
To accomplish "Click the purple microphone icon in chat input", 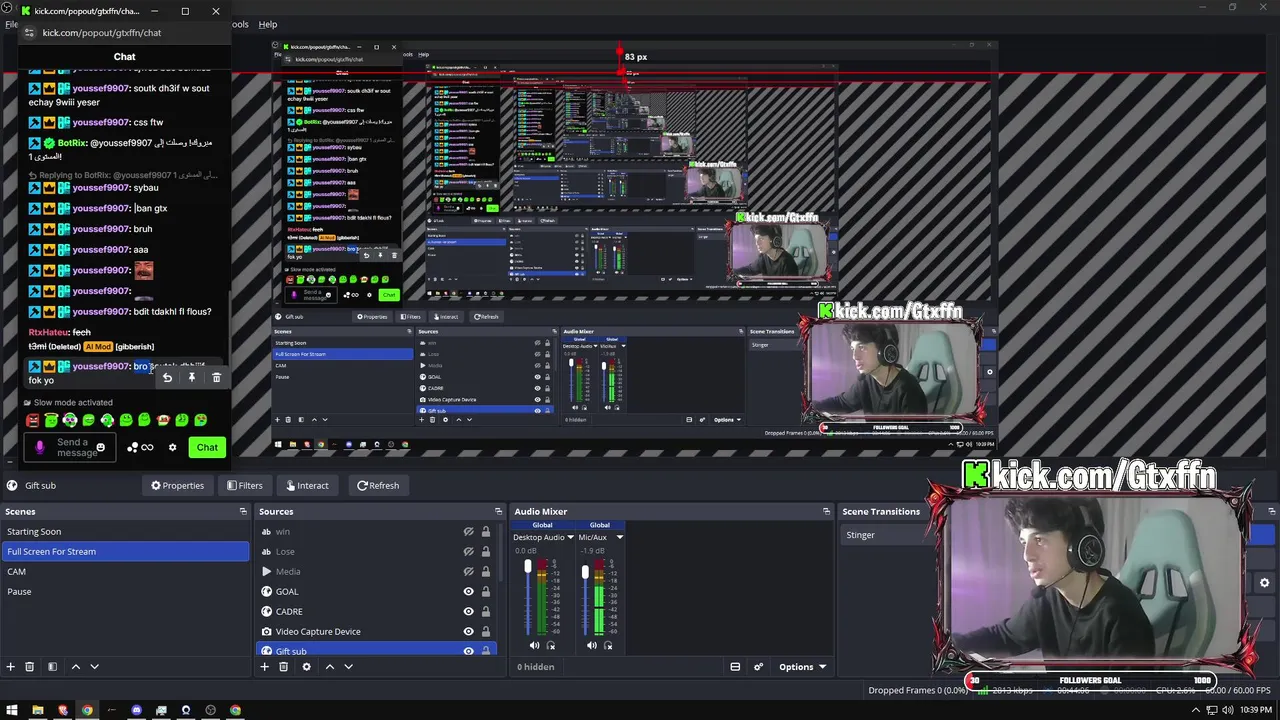I will [x=40, y=447].
